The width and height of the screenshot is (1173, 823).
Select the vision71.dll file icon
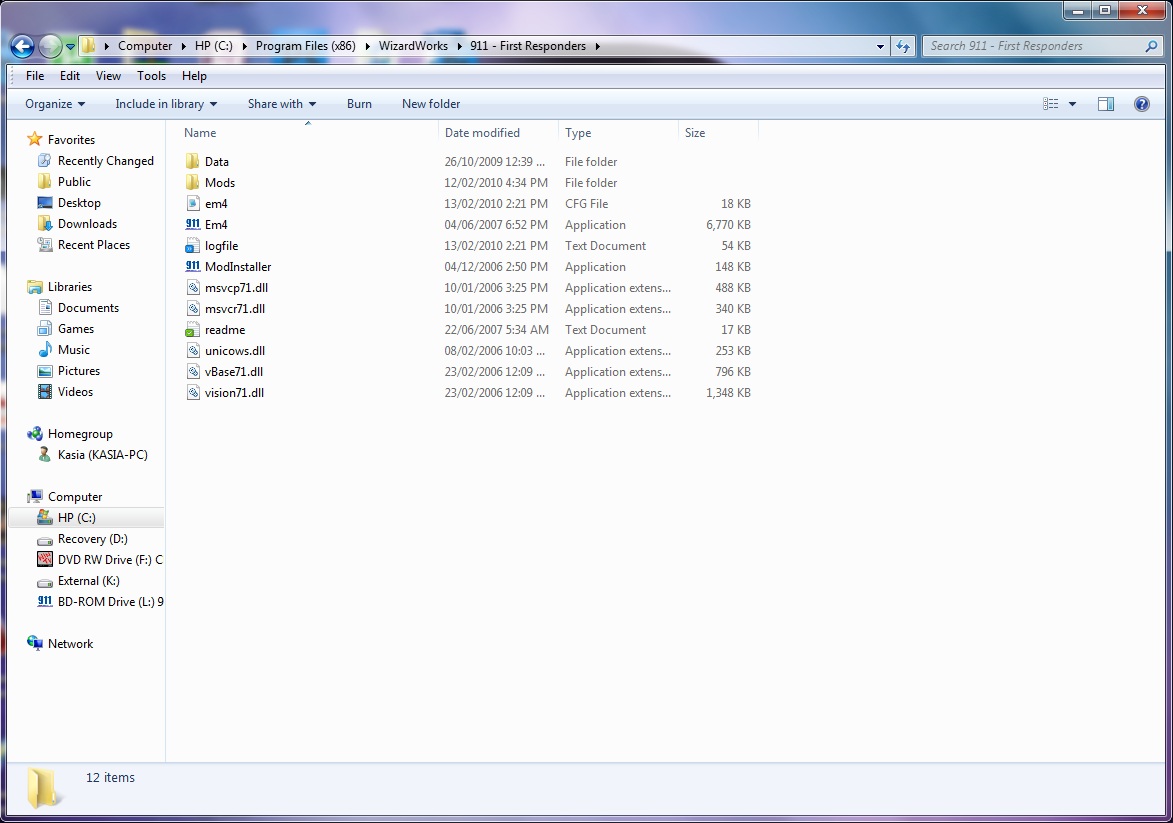click(192, 392)
